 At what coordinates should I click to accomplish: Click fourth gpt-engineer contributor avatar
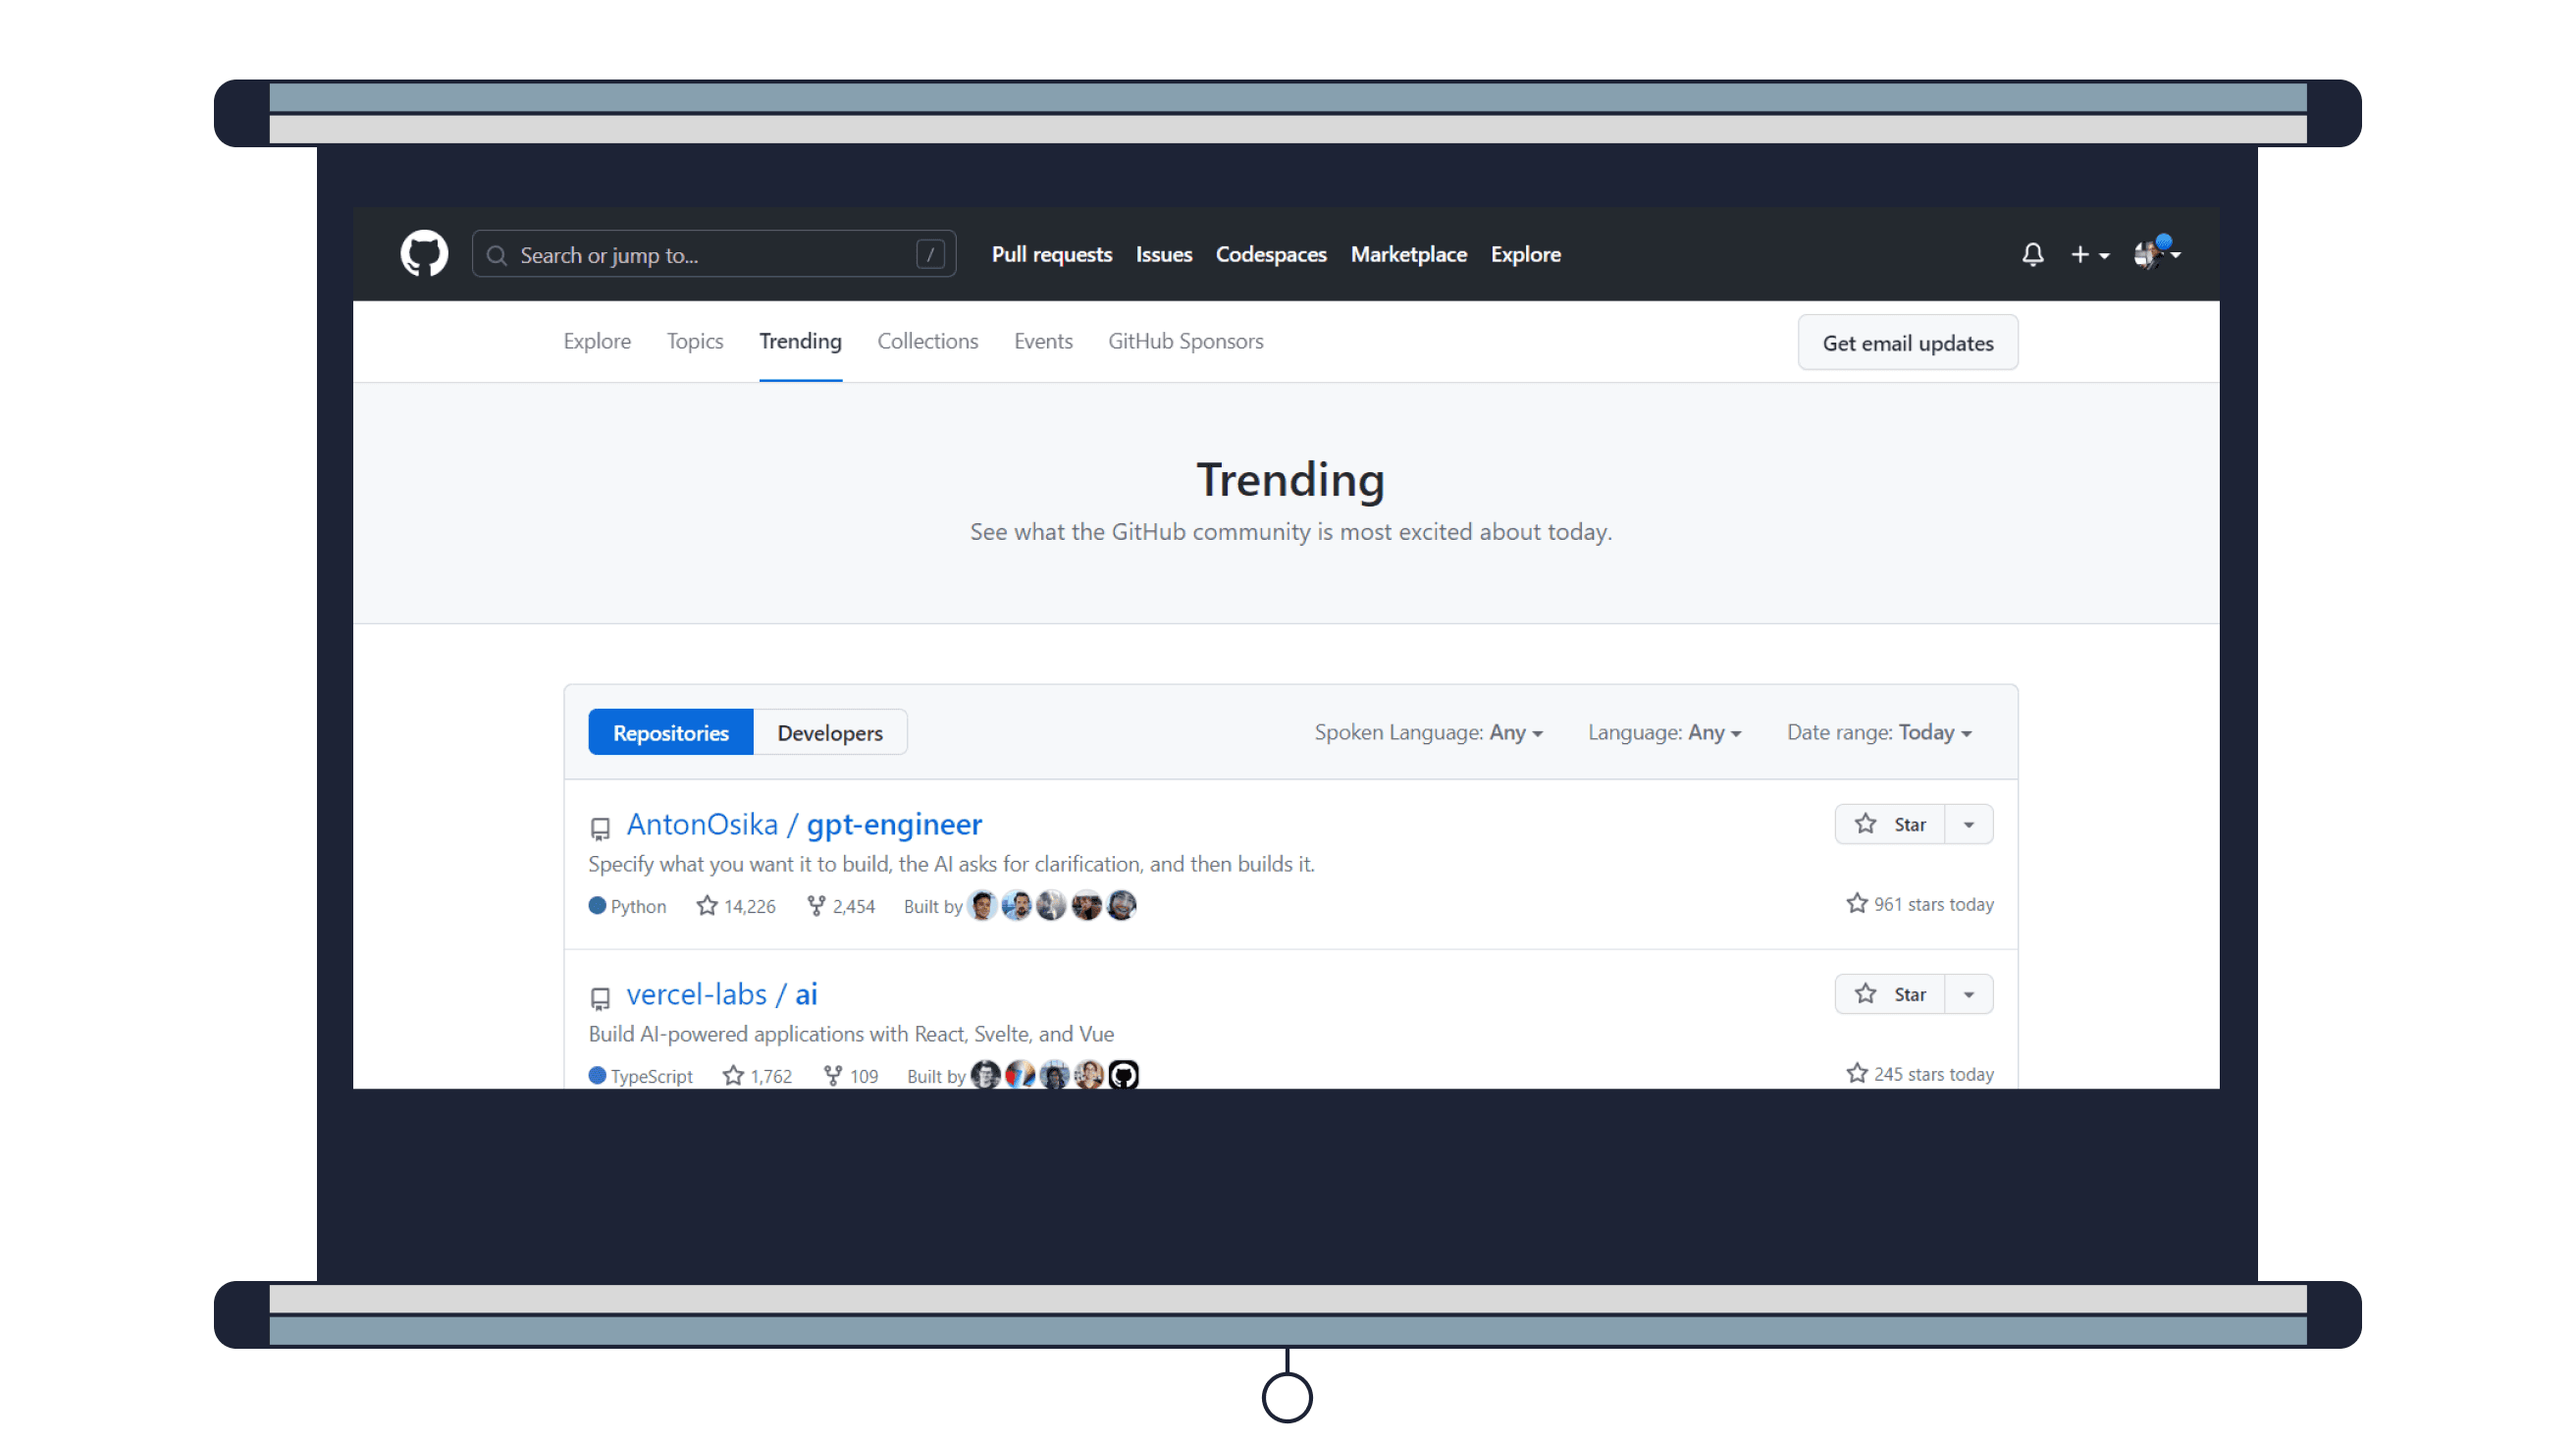pos(1086,906)
